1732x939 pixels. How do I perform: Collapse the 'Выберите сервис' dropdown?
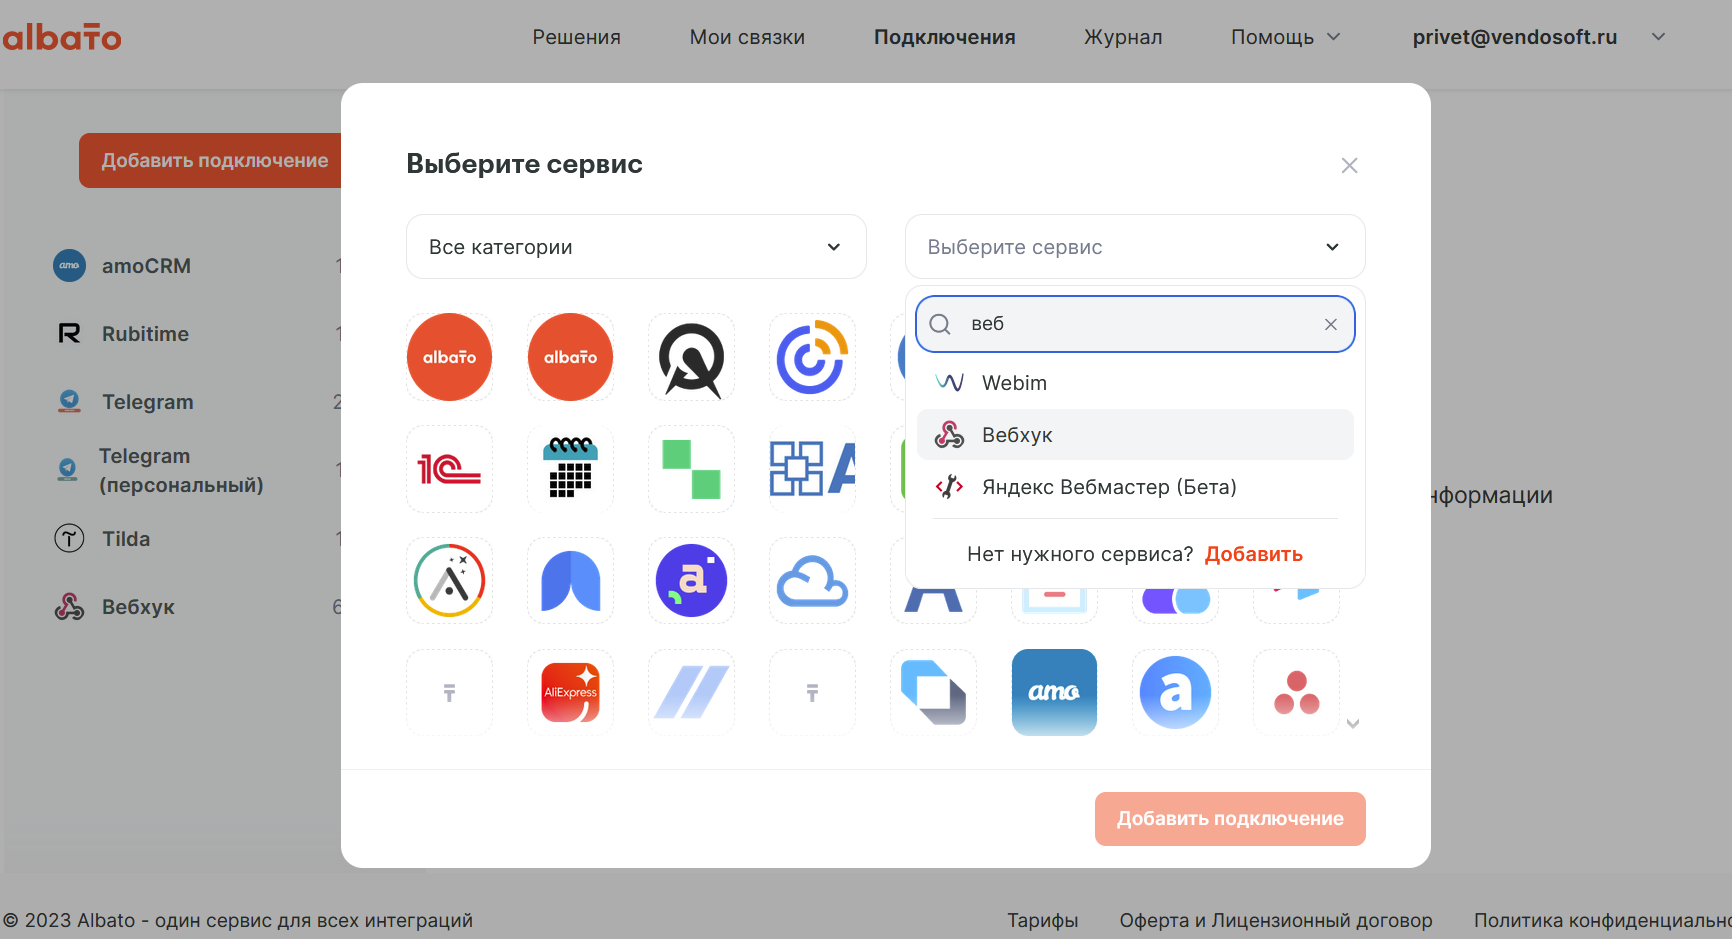click(1135, 247)
